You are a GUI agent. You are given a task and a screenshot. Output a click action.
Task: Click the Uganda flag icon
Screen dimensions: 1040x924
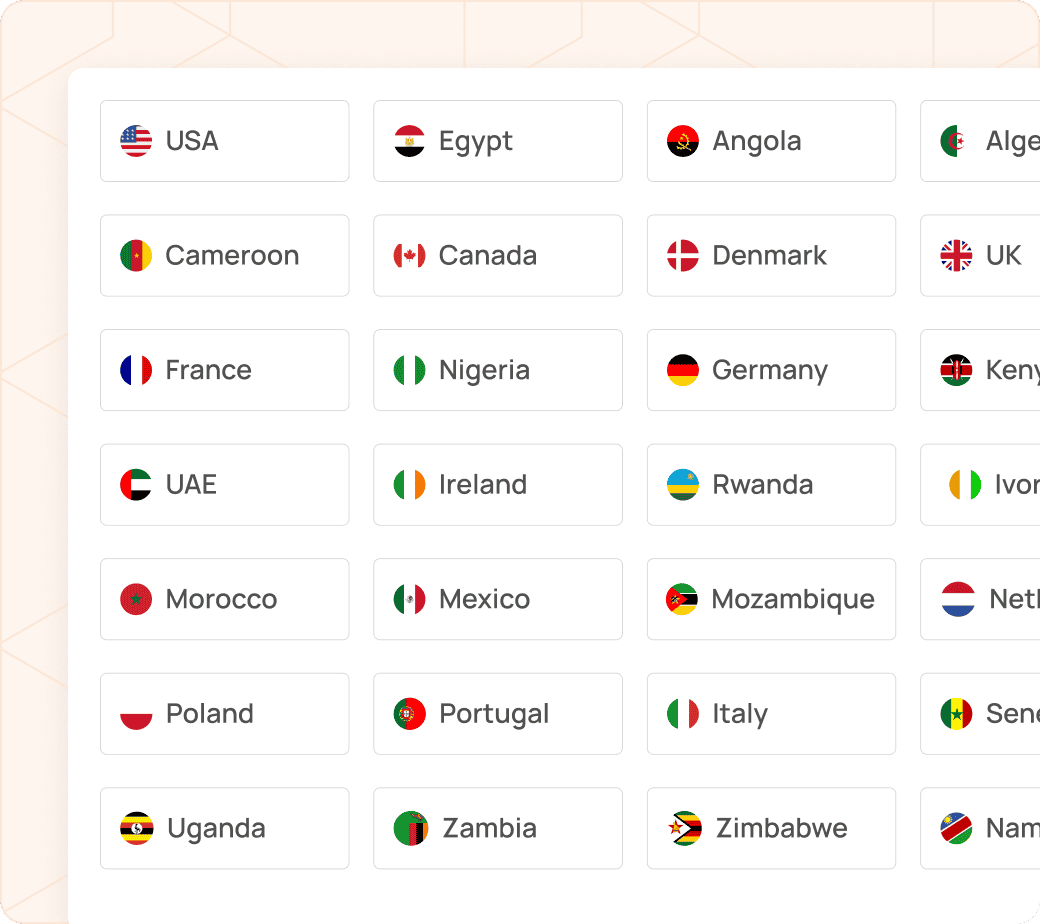click(x=137, y=829)
